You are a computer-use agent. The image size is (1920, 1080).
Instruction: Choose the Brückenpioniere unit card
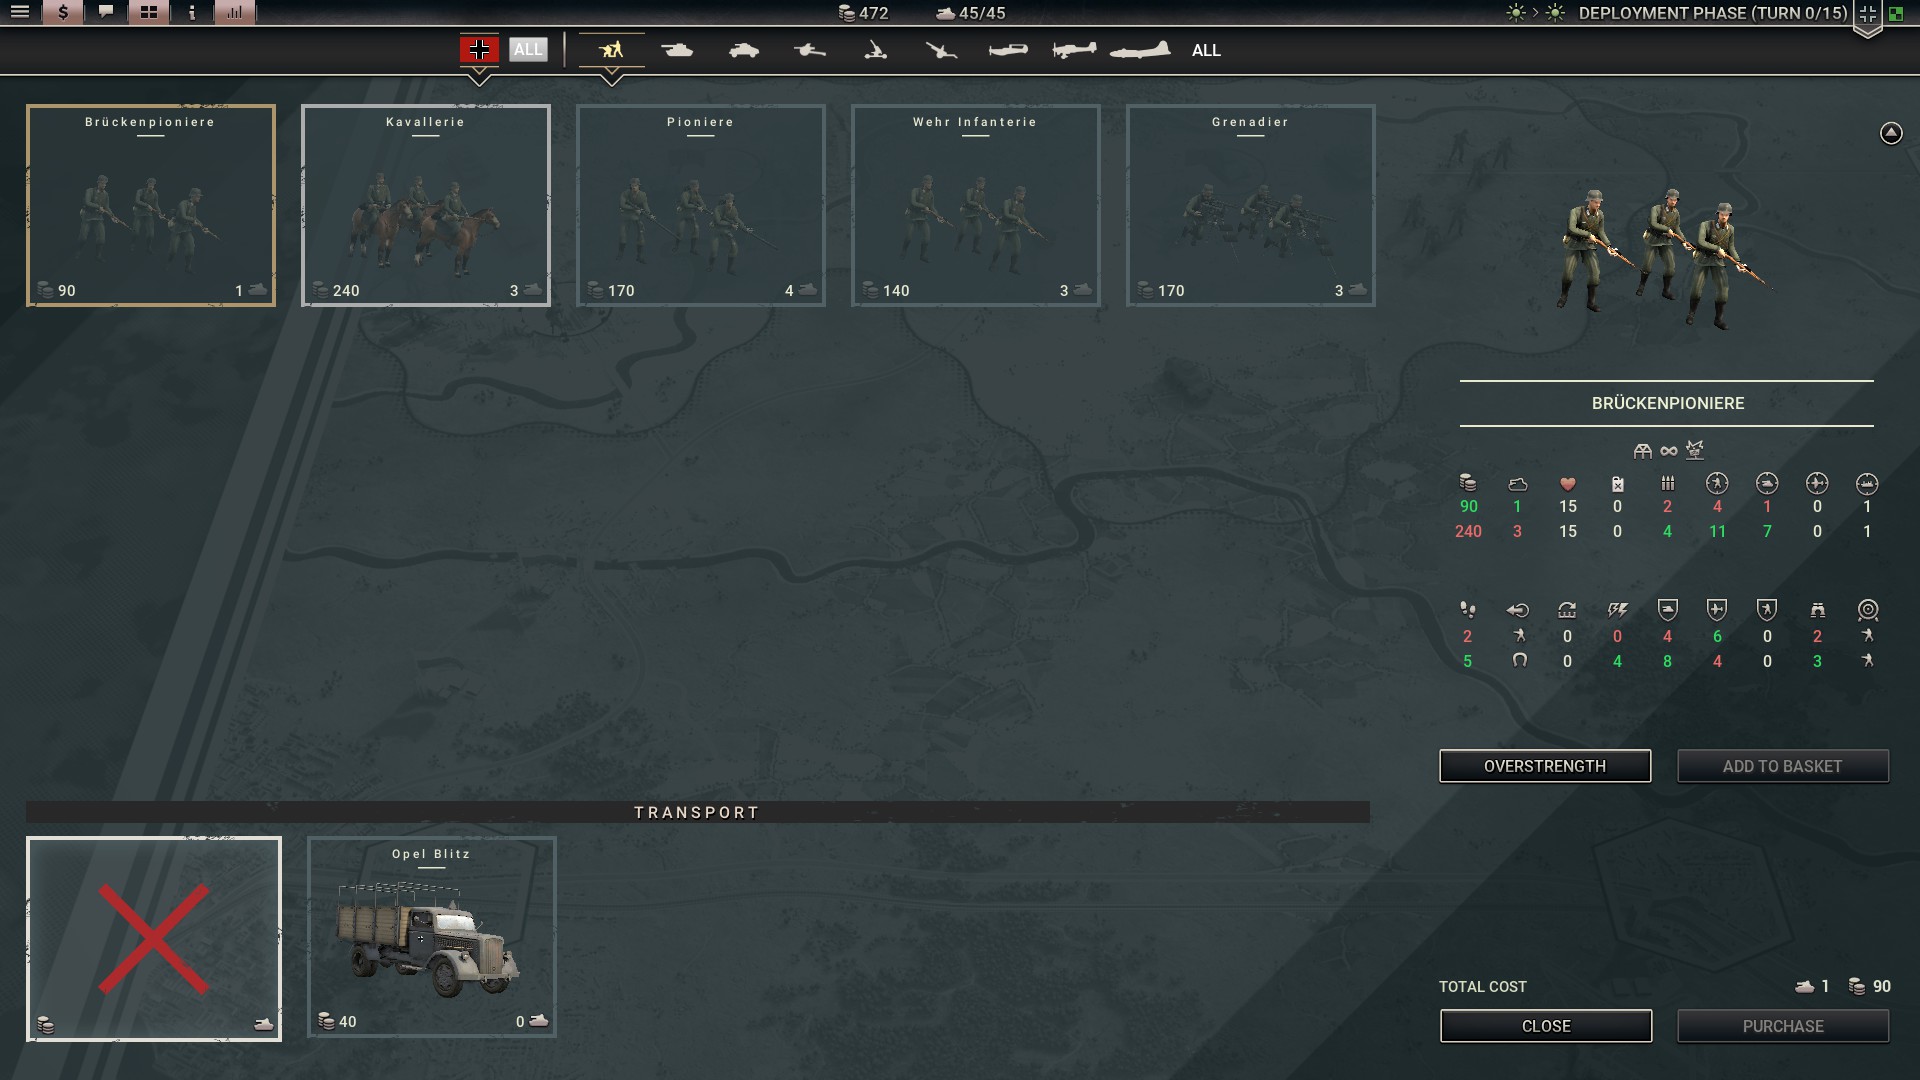tap(151, 205)
